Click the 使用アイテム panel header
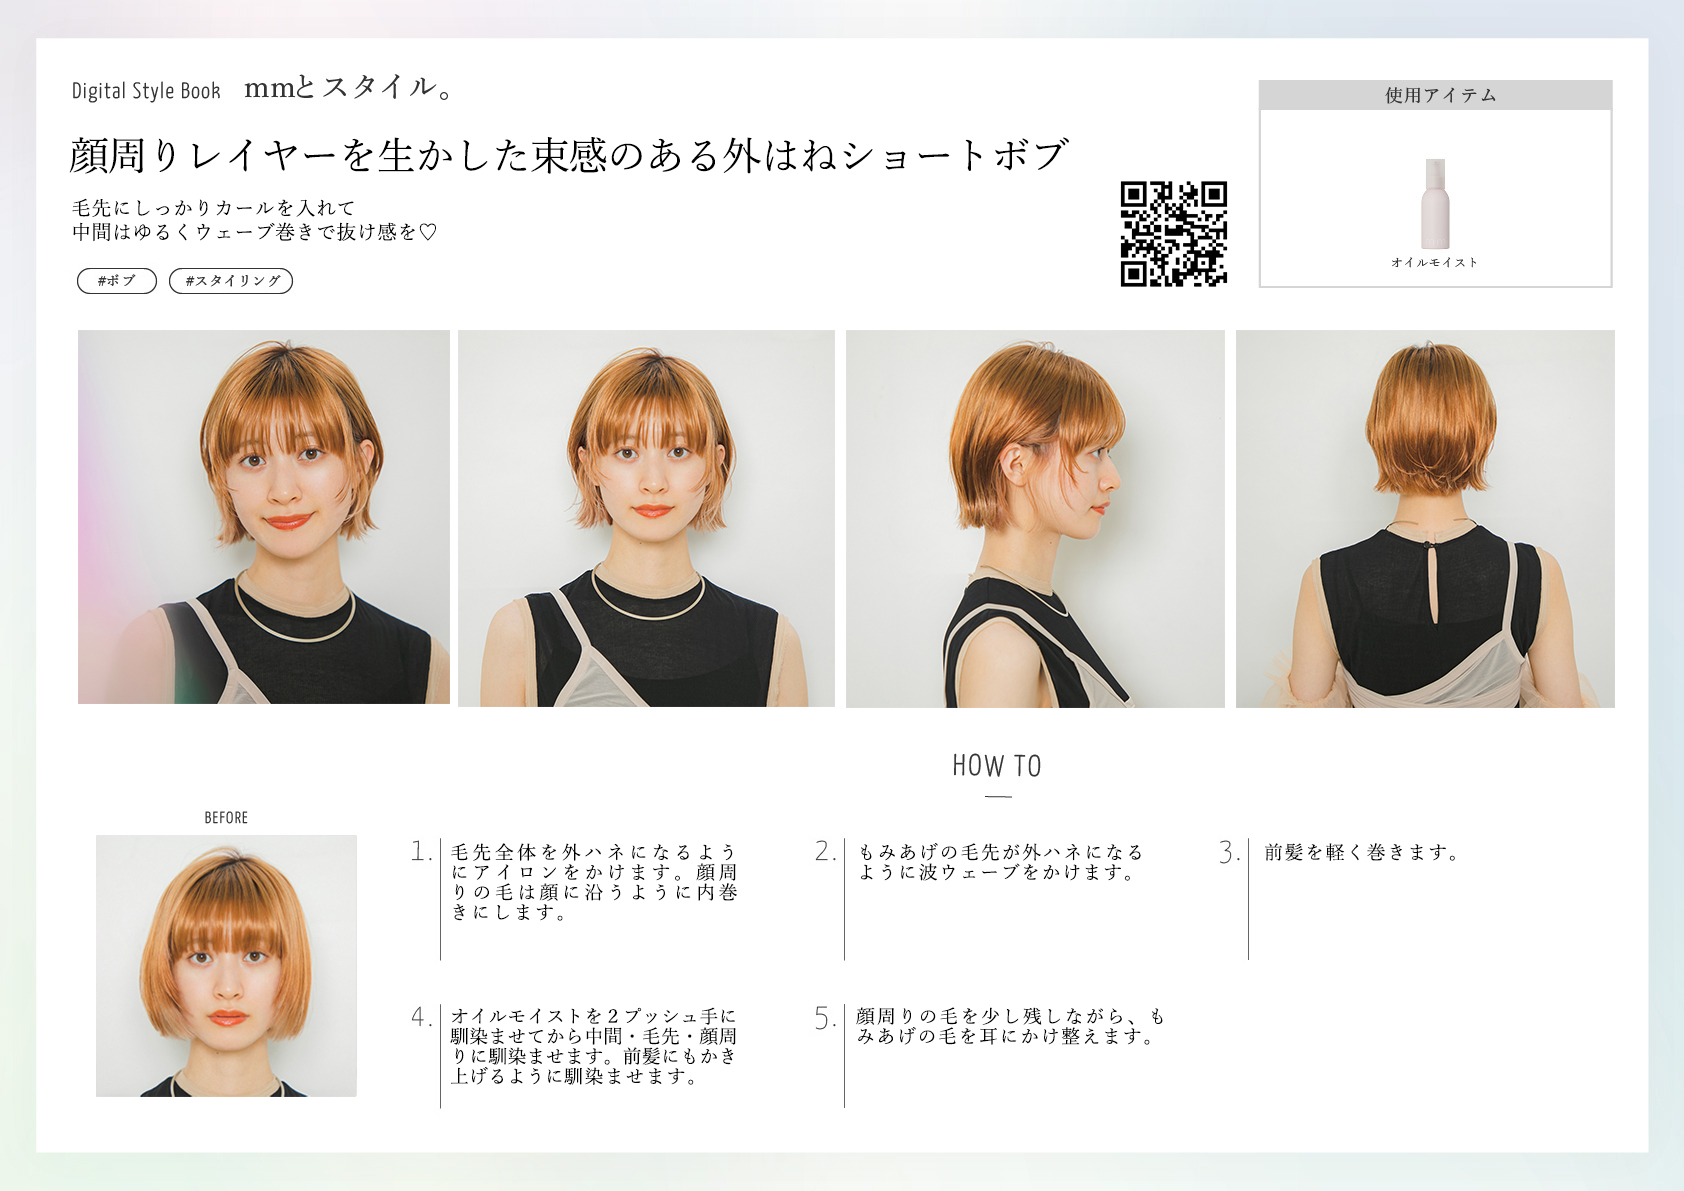The width and height of the screenshot is (1684, 1191). click(1435, 95)
